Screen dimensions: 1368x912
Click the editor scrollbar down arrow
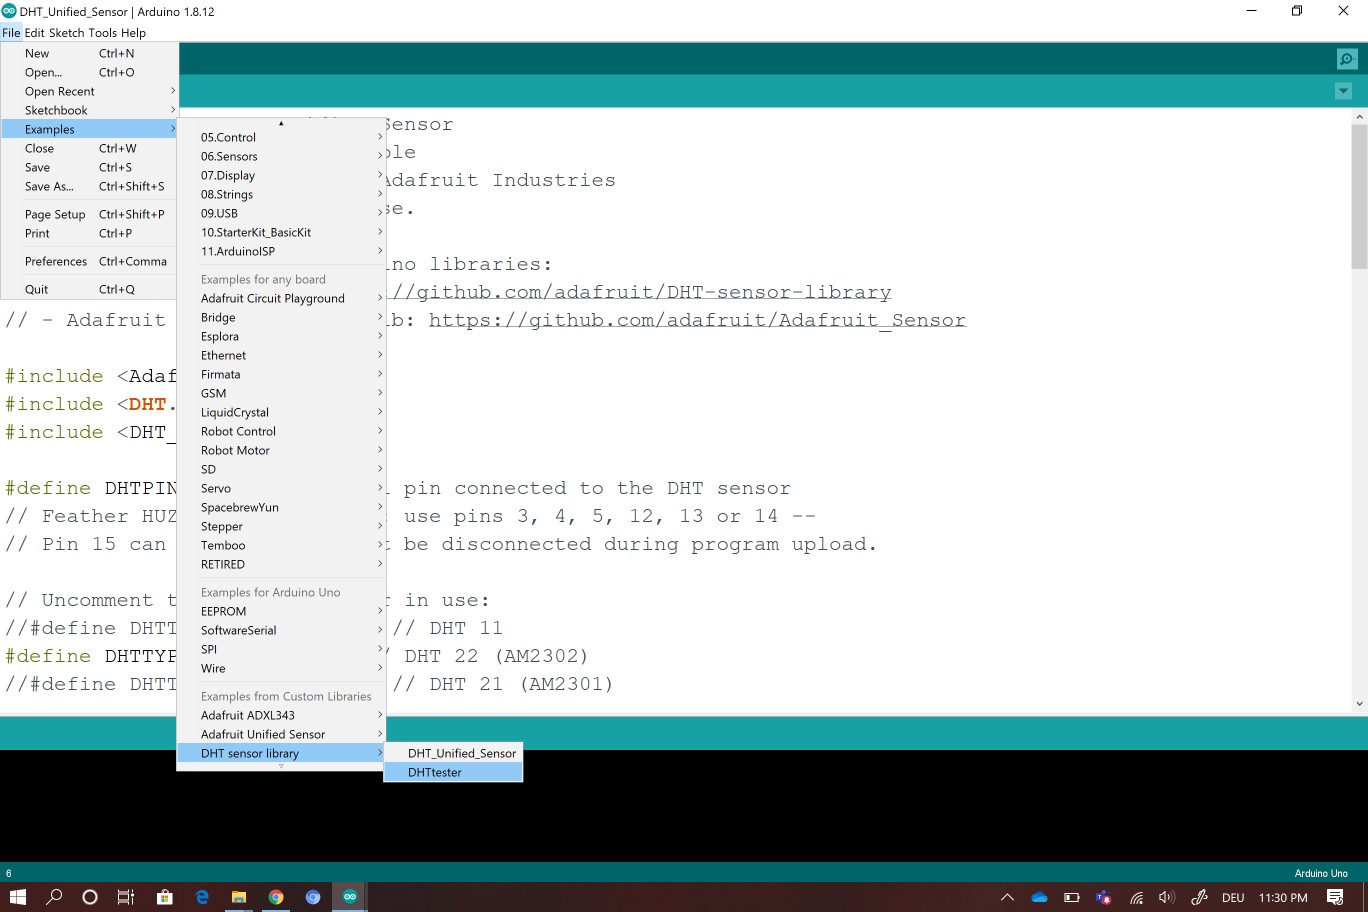1359,704
